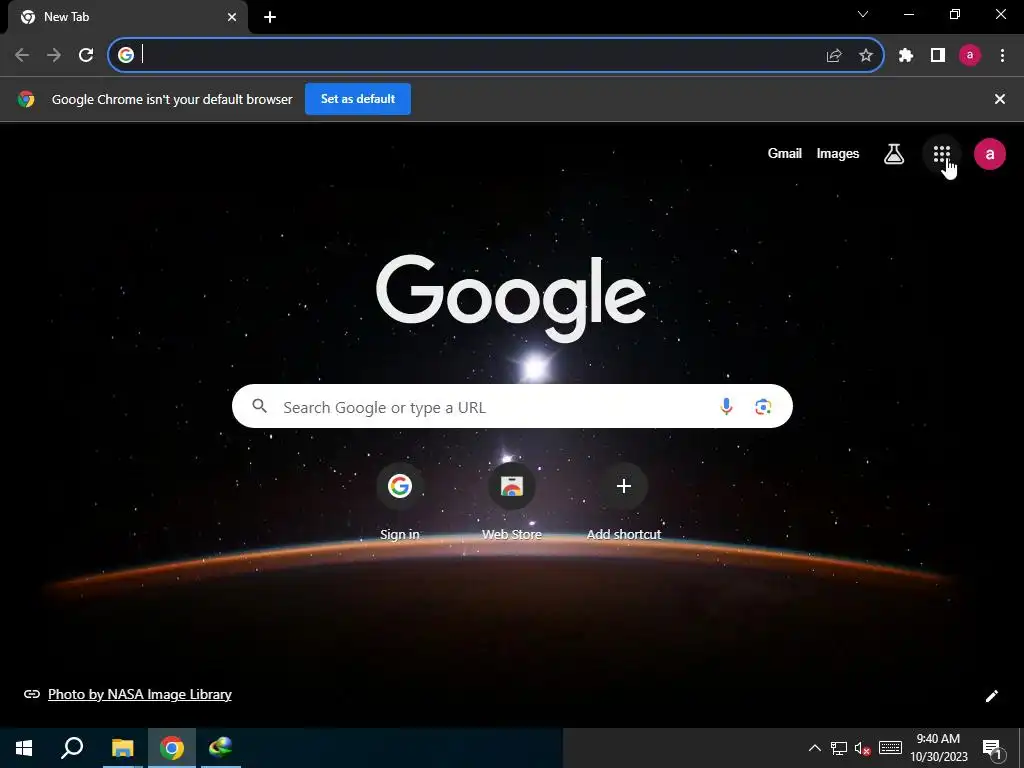Open Photo by NASA Image Library link
Screen dimensions: 1024x768
[140, 694]
